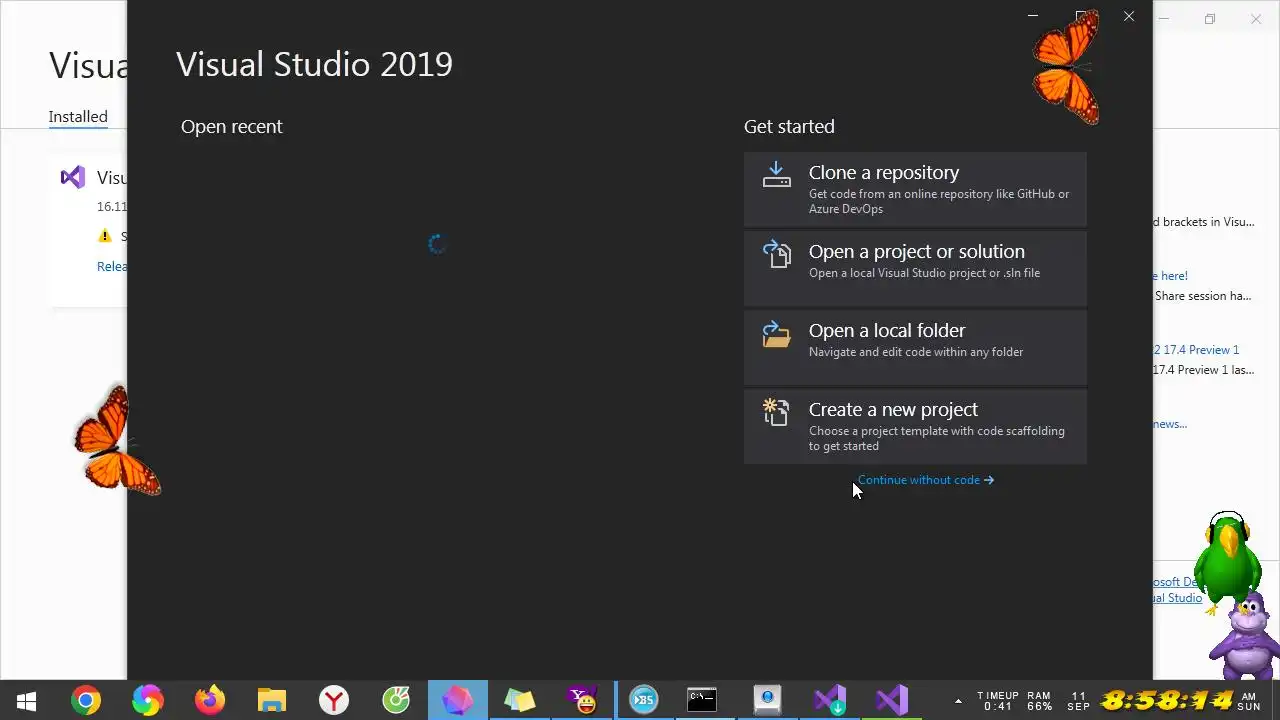Select Open a project or solution

pos(915,268)
